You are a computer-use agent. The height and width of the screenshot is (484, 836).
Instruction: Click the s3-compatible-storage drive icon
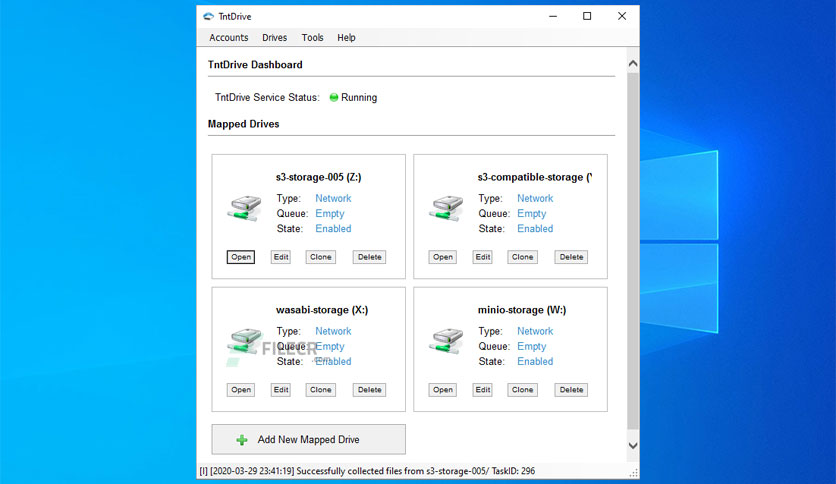coord(447,208)
